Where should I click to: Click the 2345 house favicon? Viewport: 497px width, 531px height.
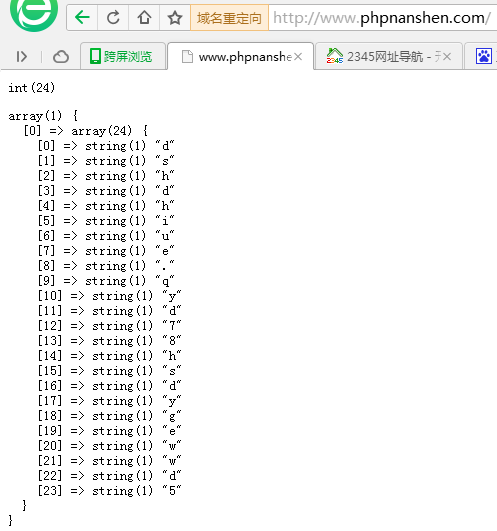point(334,56)
